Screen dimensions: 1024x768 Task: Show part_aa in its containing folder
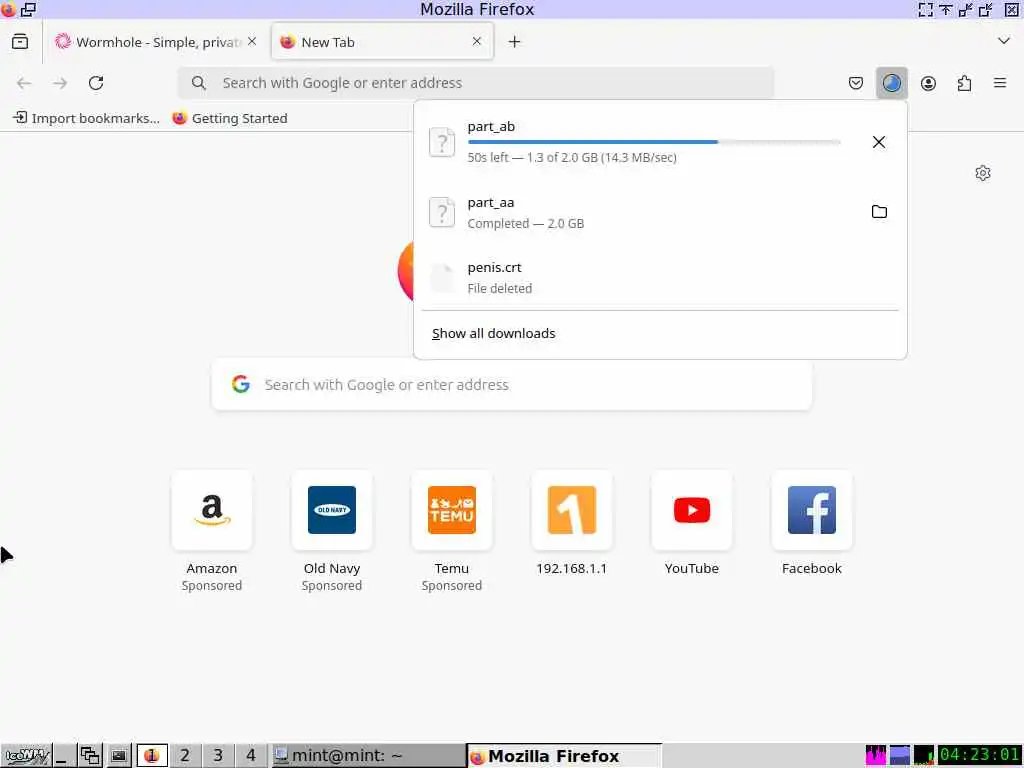879,212
